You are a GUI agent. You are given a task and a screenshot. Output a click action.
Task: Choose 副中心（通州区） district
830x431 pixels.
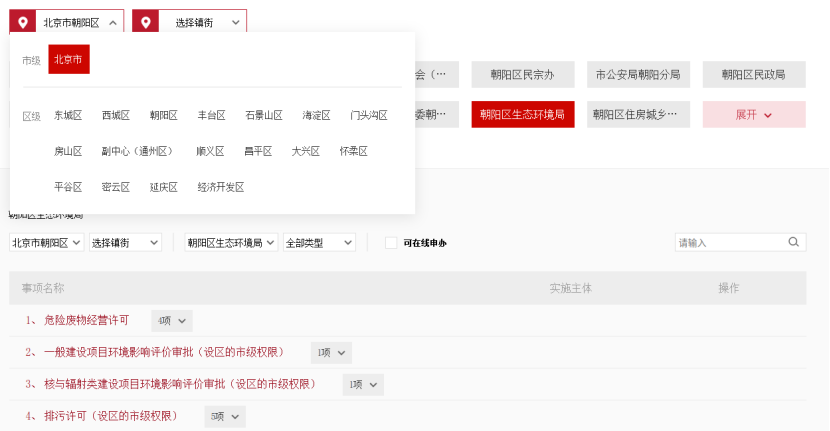coord(137,151)
